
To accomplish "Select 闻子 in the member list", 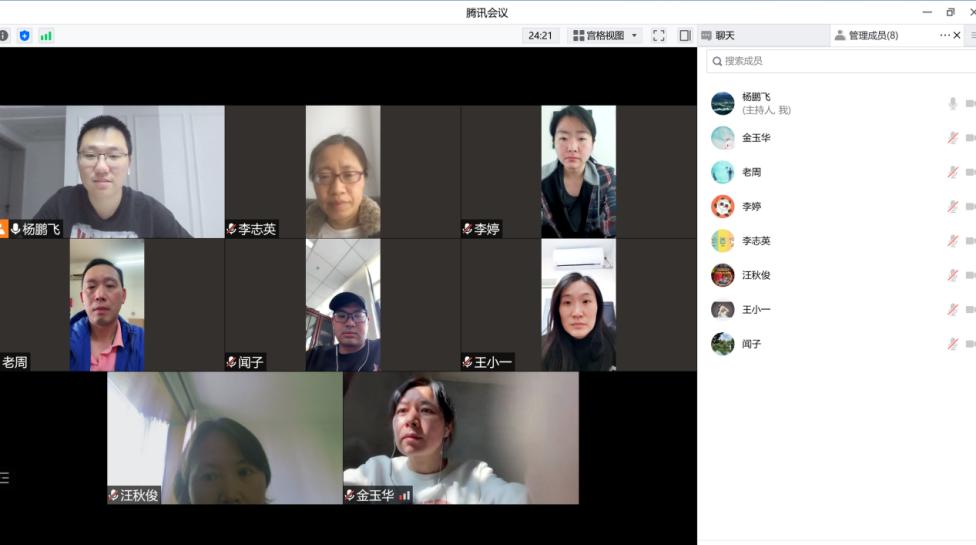I will click(x=751, y=344).
